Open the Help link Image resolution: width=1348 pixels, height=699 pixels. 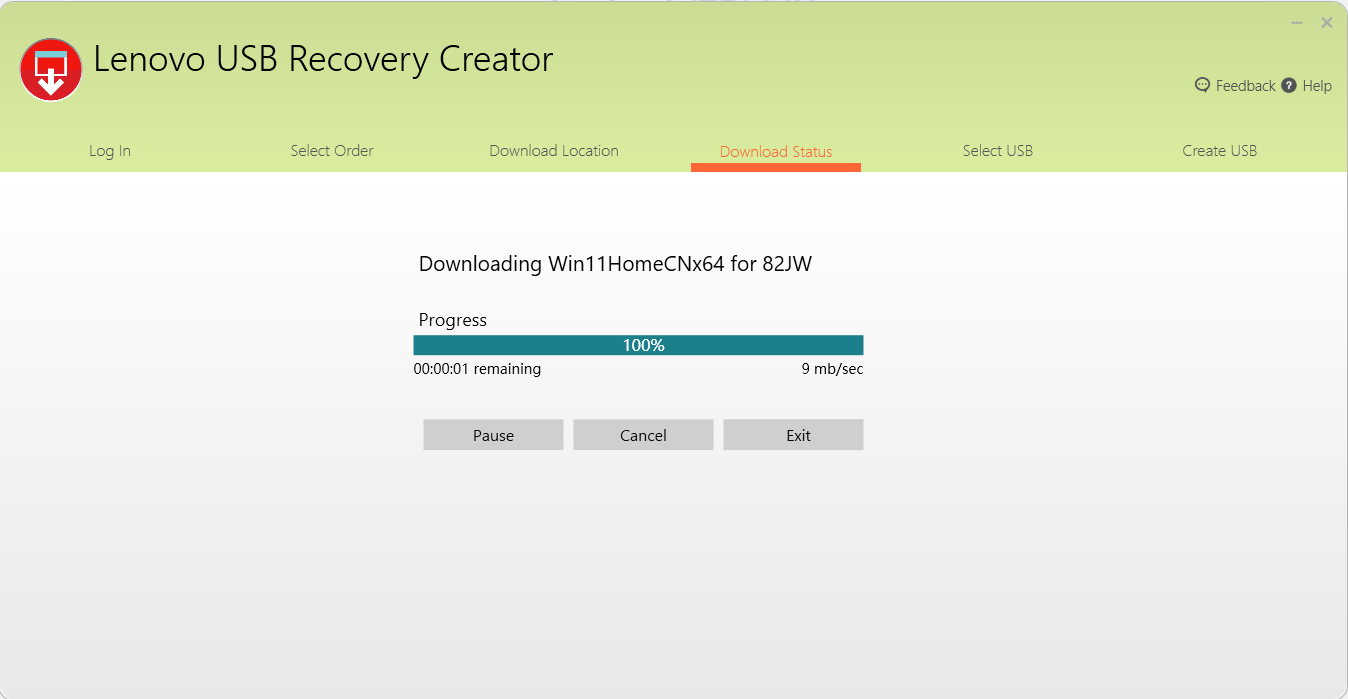(1317, 86)
